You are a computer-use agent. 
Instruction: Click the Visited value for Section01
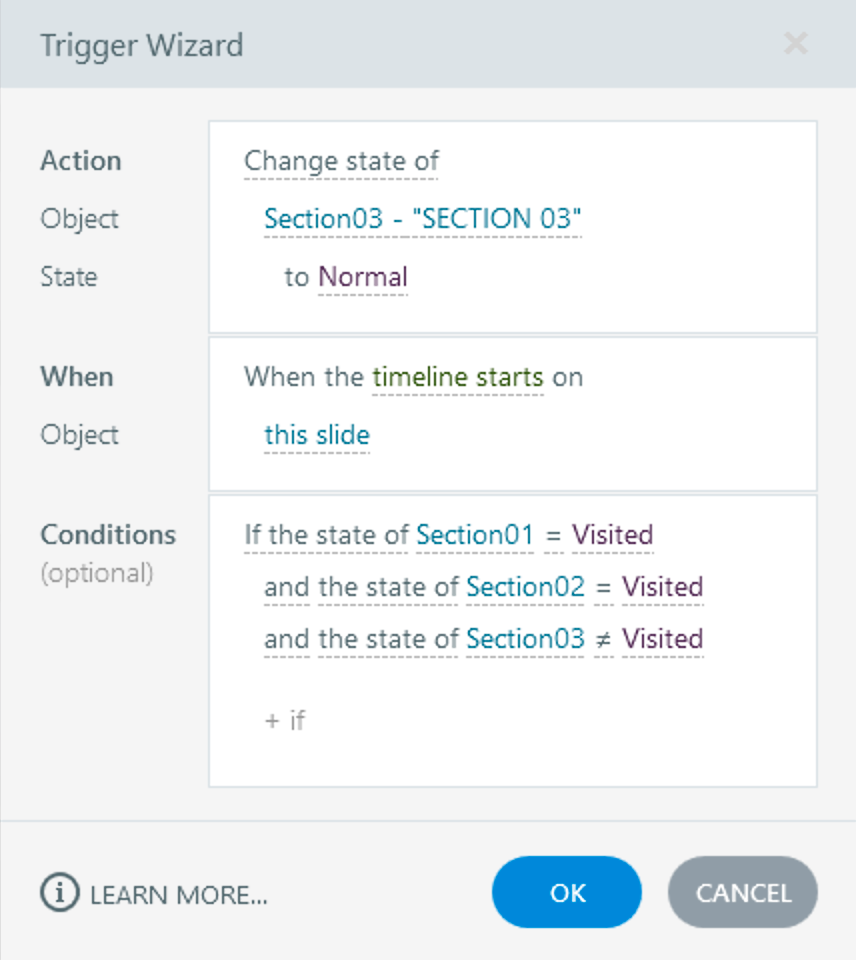(612, 535)
